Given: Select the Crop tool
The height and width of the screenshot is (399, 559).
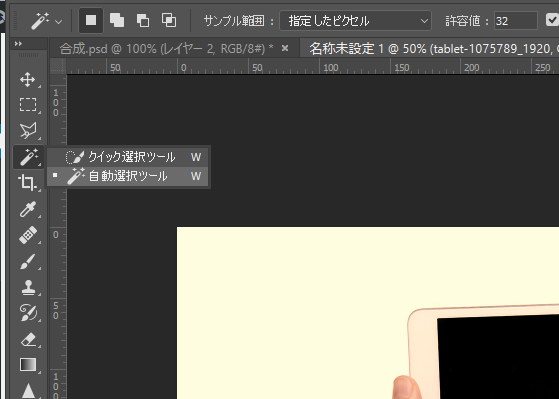Looking at the screenshot, I should click(x=27, y=183).
